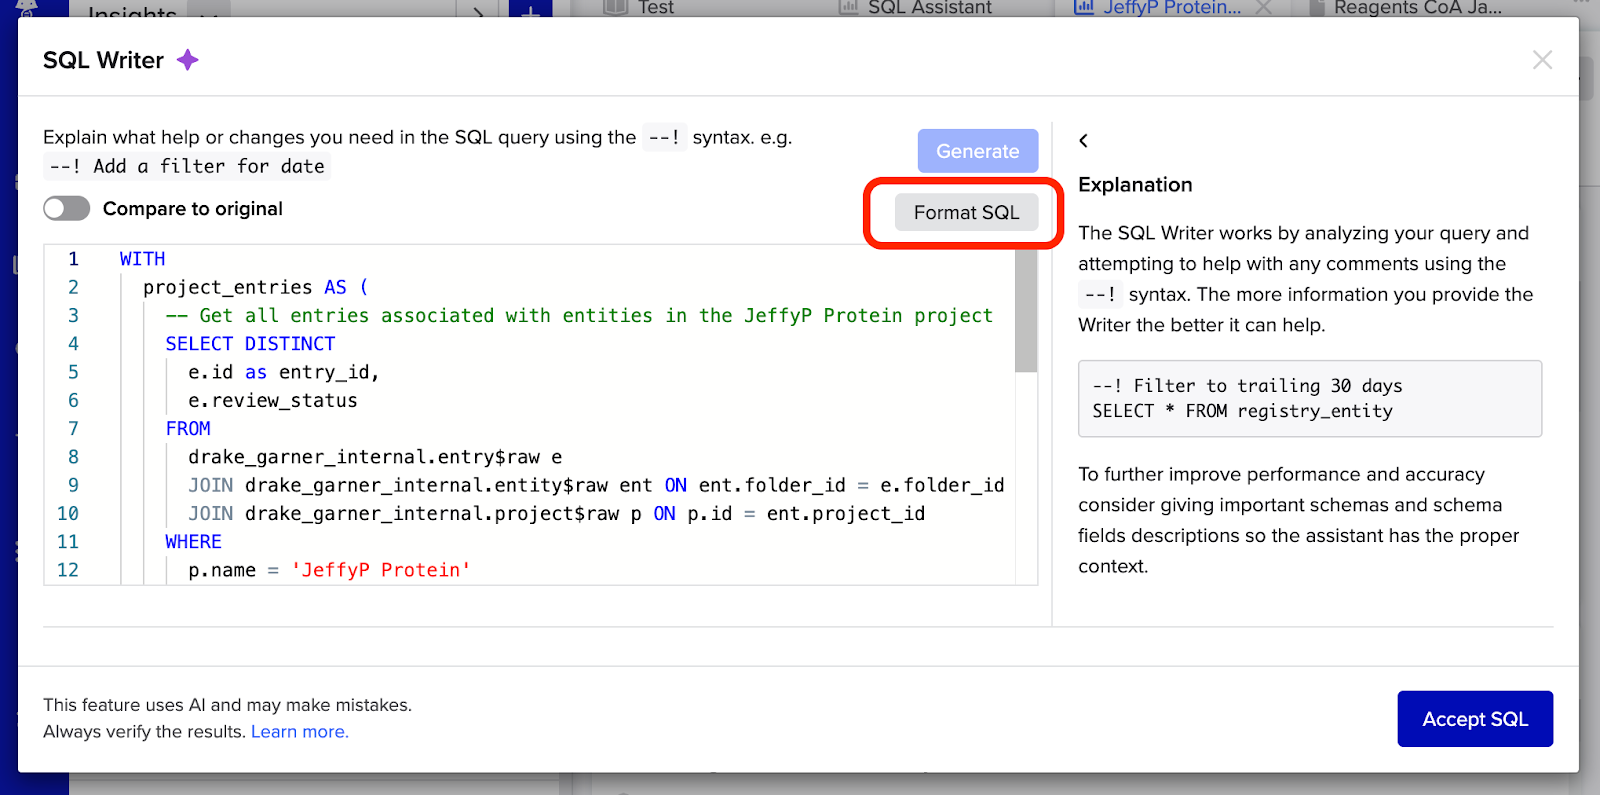Image resolution: width=1600 pixels, height=795 pixels.
Task: Open the Reagents CoA tab
Action: click(x=1417, y=8)
